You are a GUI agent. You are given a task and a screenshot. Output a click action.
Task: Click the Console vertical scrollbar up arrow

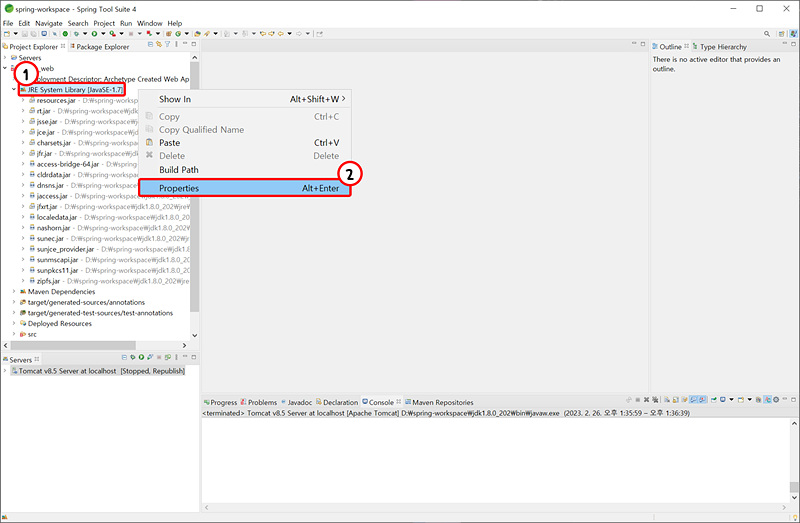point(794,423)
